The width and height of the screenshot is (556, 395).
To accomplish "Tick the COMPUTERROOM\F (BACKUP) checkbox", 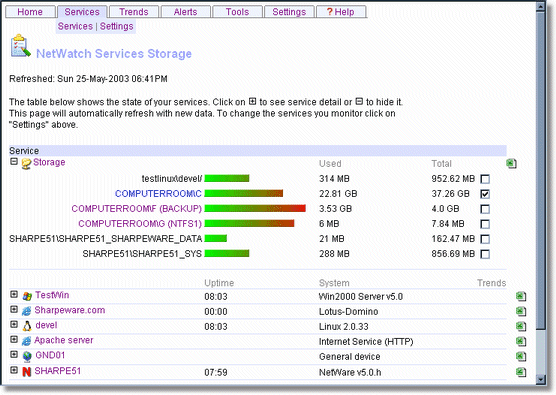I will click(x=485, y=209).
